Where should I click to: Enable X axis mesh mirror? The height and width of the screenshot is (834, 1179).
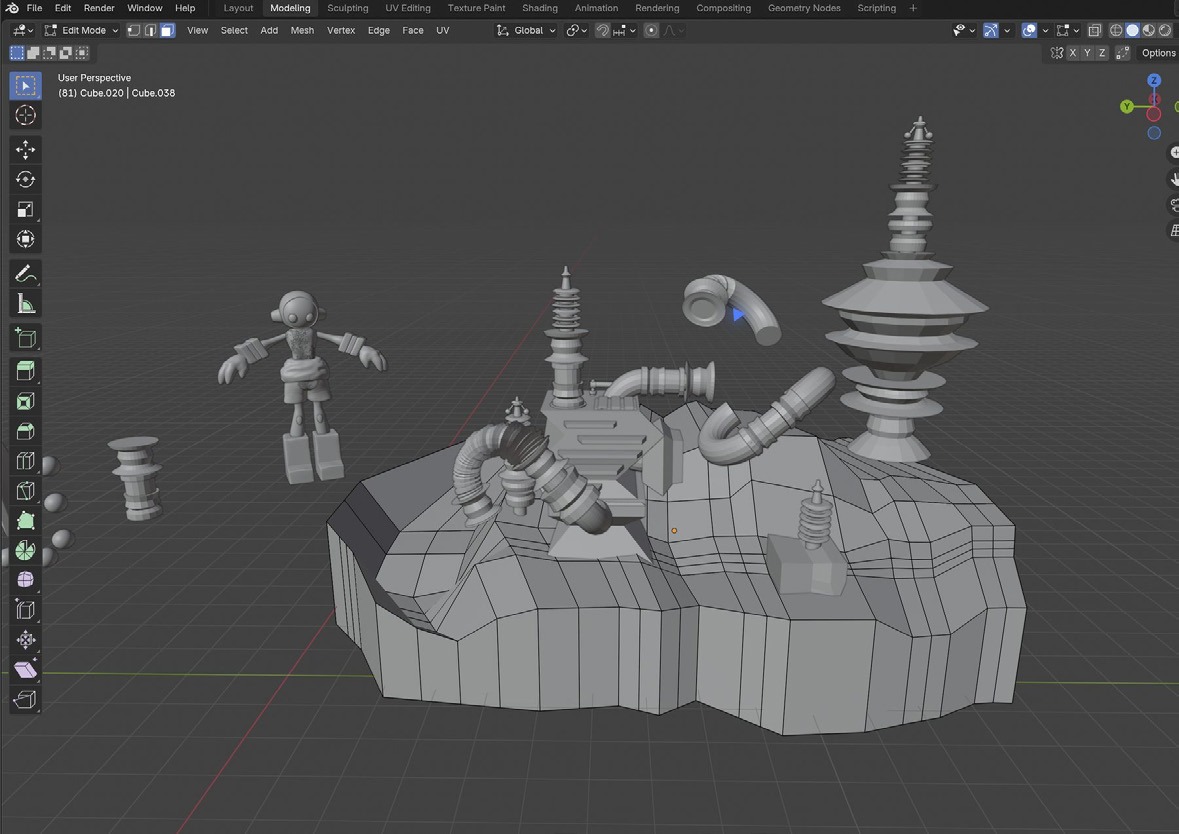pyautogui.click(x=1073, y=53)
